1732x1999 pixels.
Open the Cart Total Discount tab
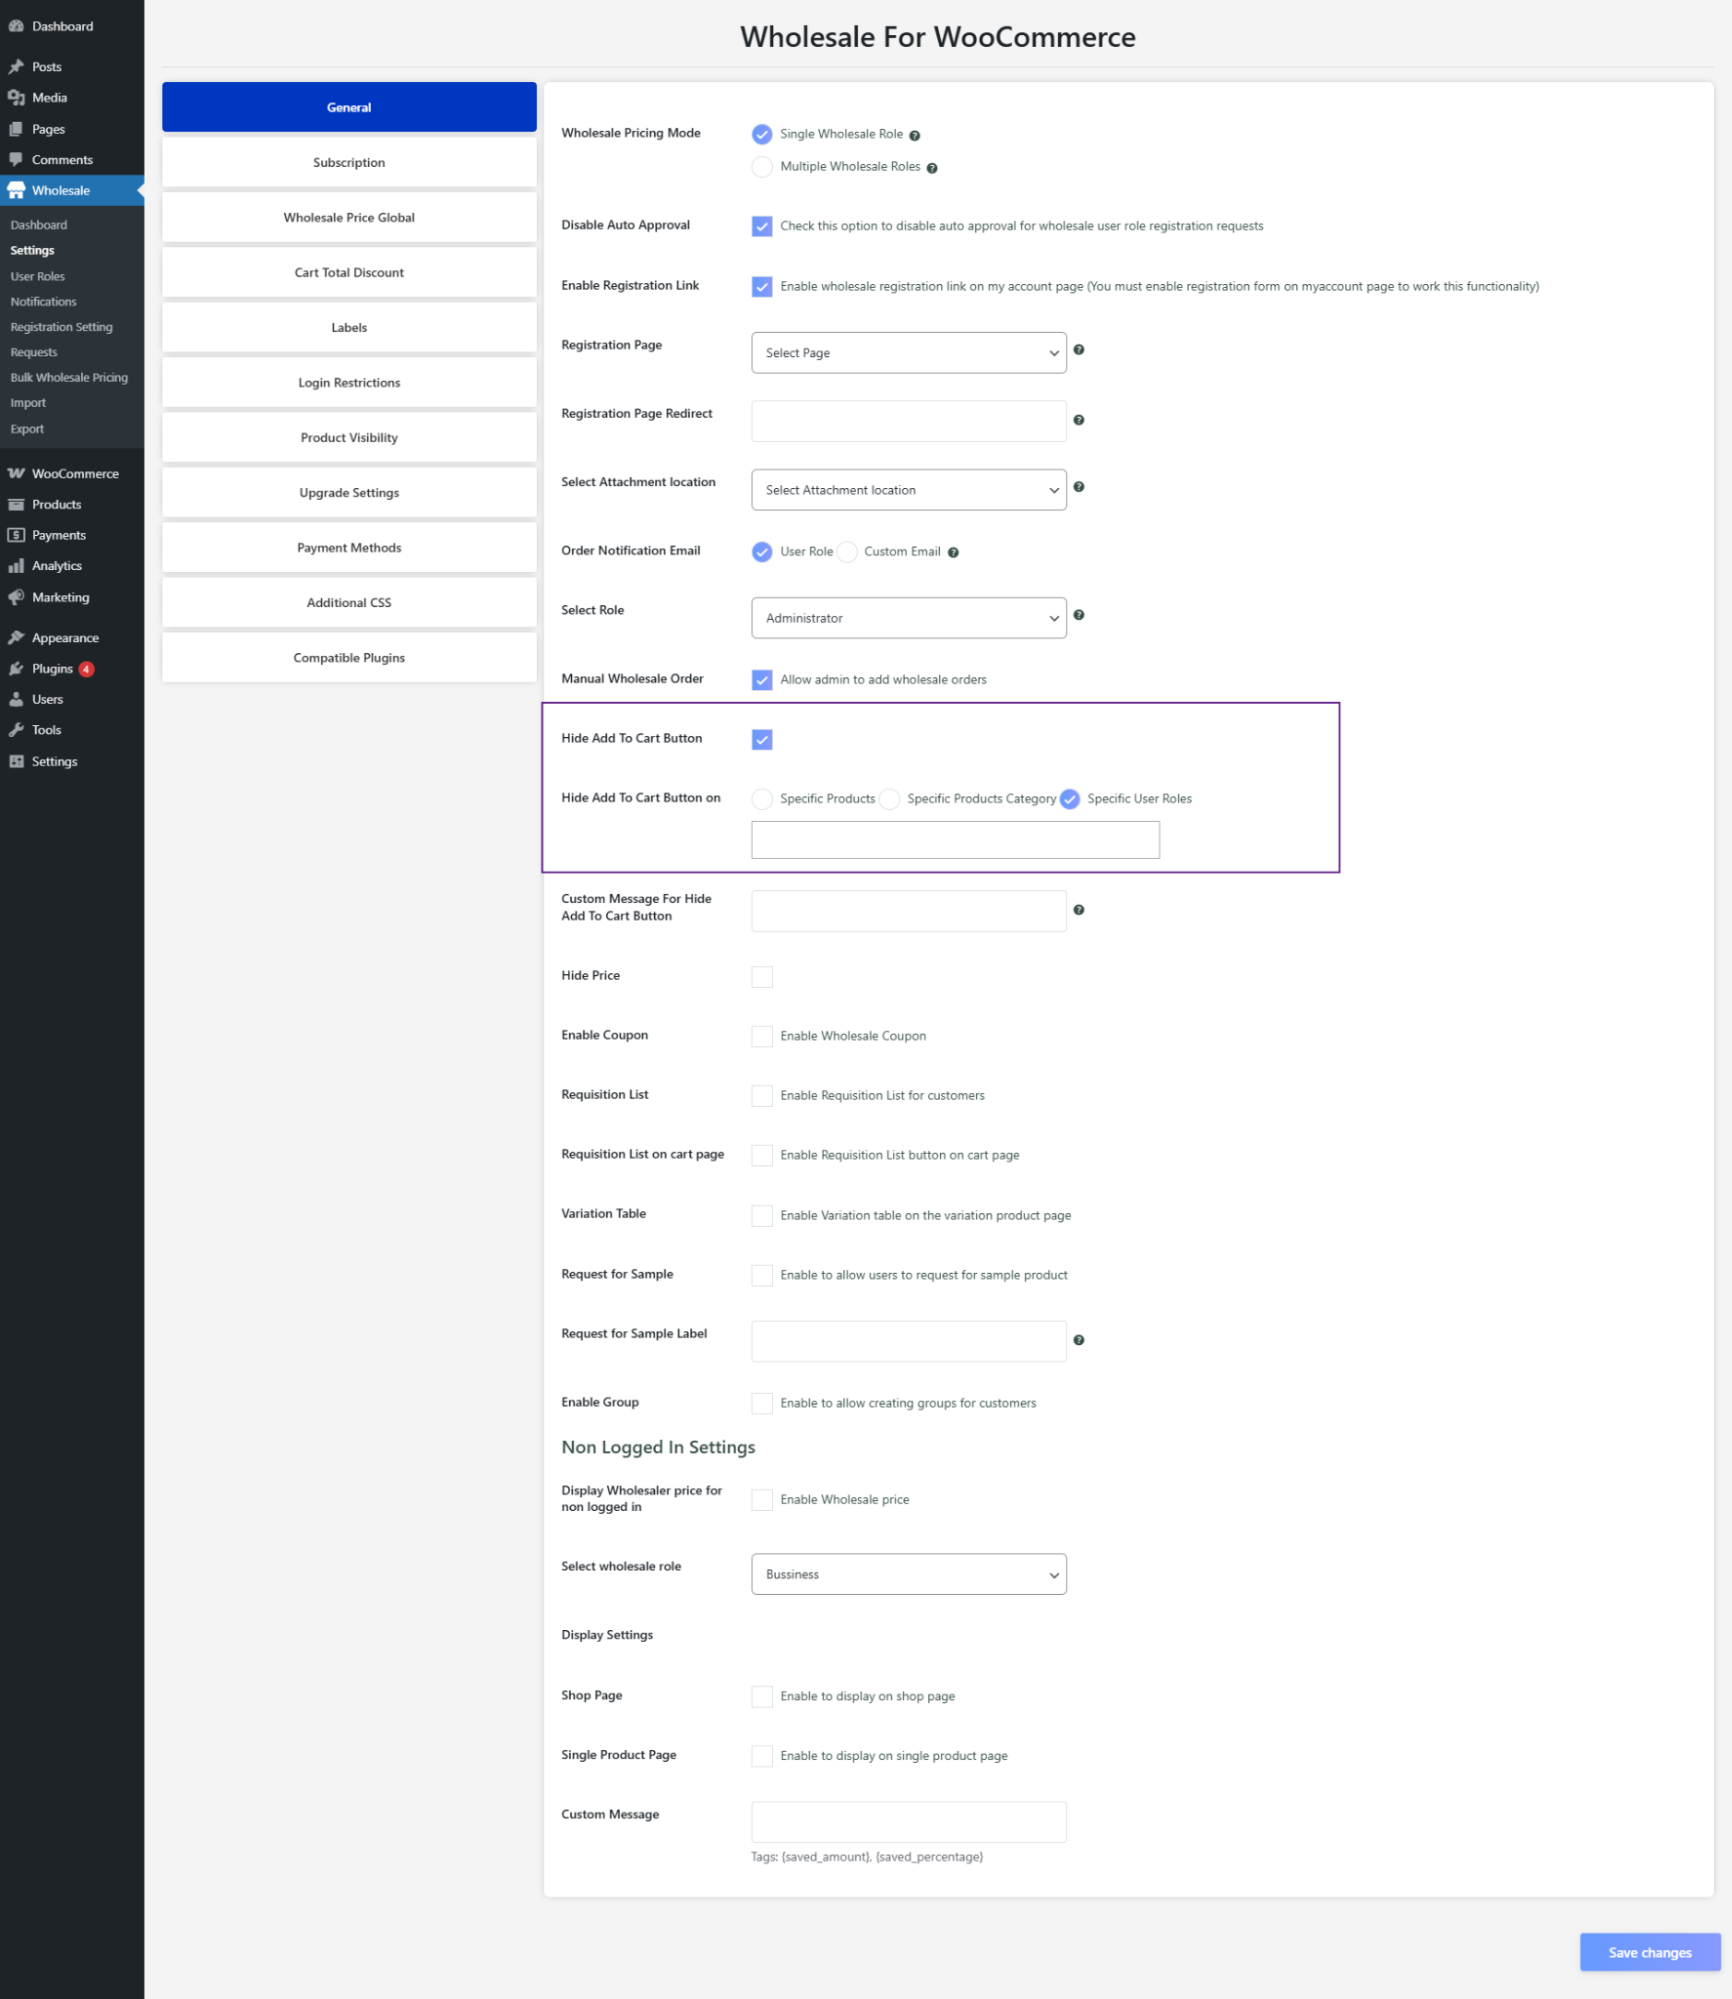pos(349,272)
